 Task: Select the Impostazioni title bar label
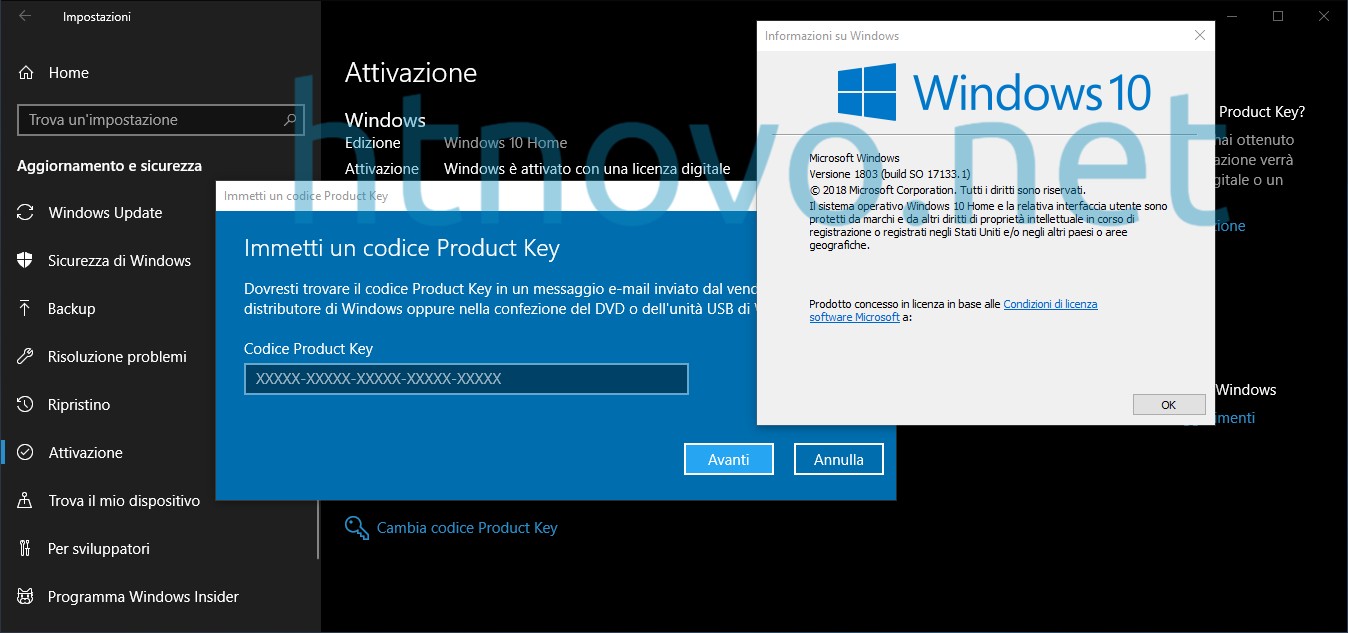96,16
